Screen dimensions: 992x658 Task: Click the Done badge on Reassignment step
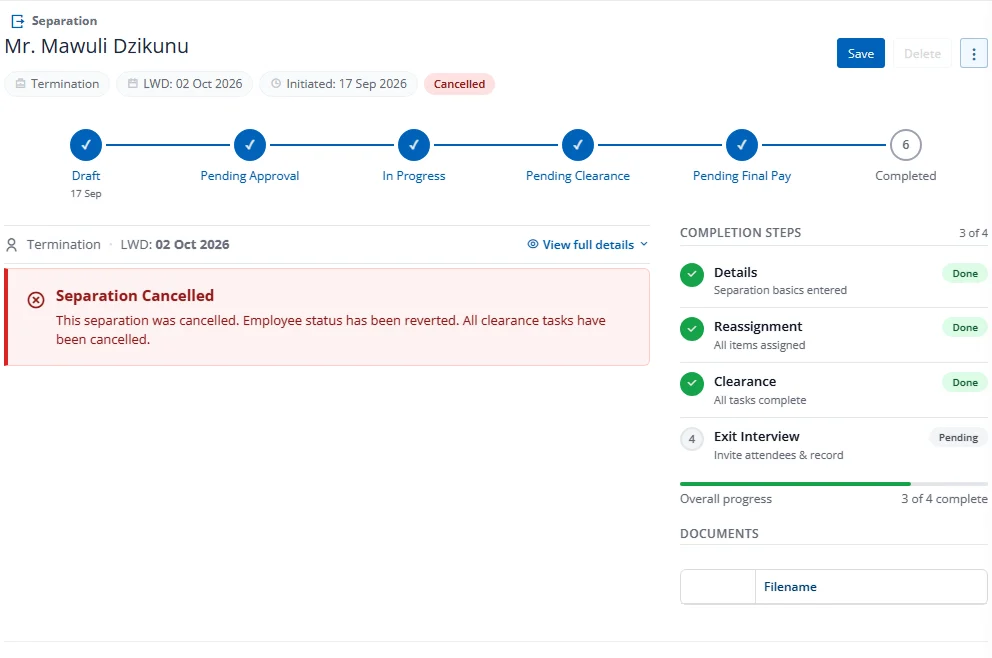click(965, 328)
